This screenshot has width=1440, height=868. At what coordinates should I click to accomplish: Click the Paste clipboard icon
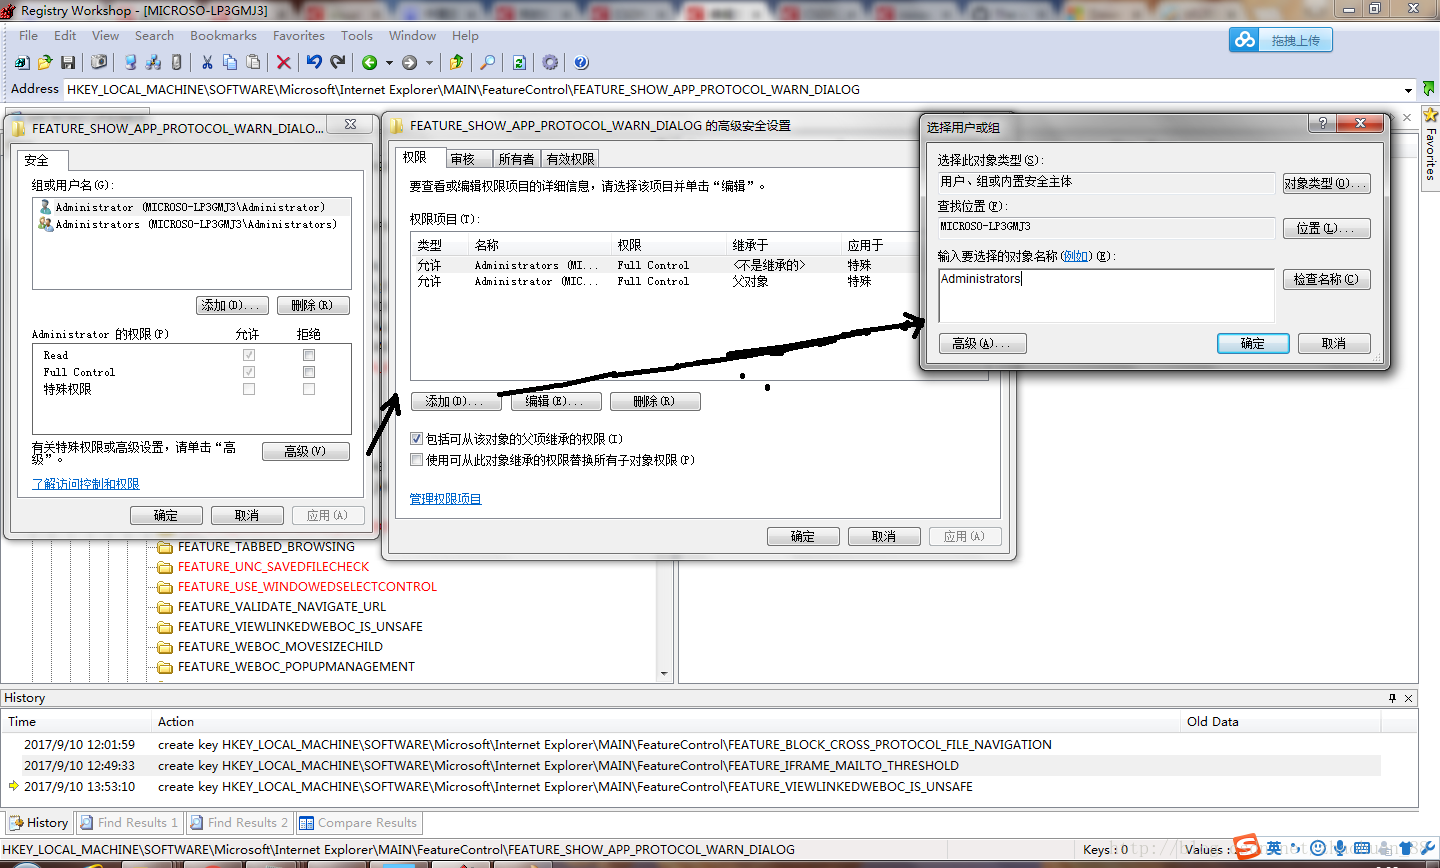(253, 63)
